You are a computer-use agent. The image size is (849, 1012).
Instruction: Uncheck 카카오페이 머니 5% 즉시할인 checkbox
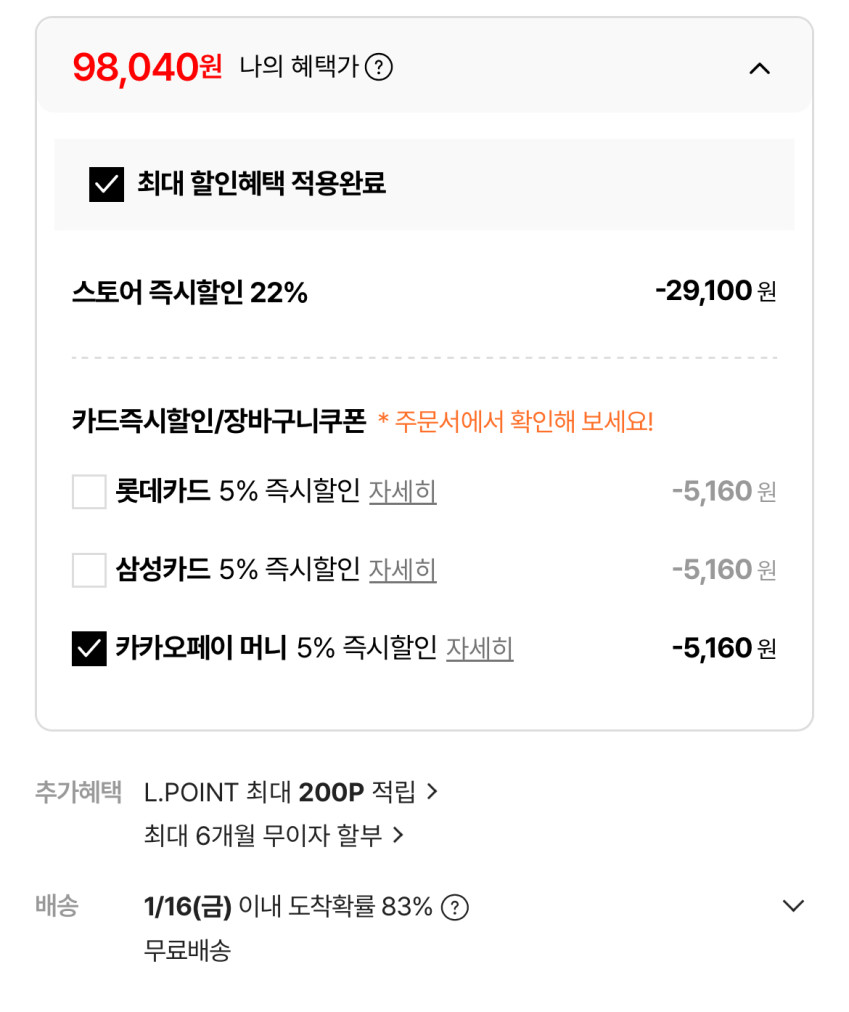tap(89, 649)
